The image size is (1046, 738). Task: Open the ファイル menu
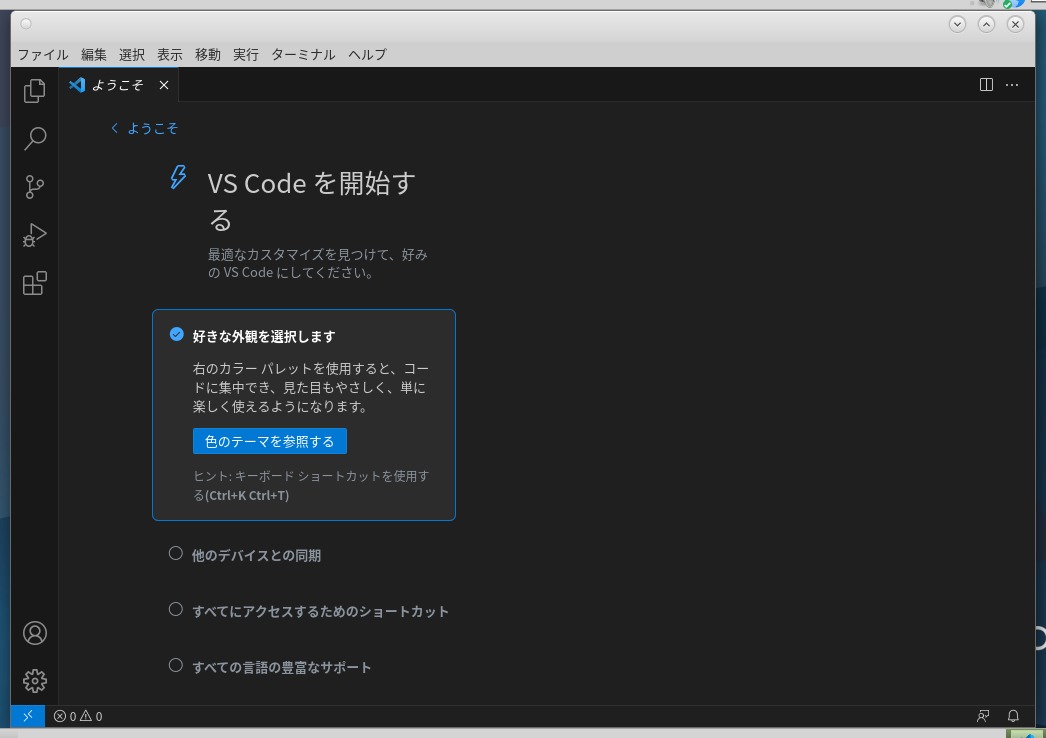click(x=43, y=55)
